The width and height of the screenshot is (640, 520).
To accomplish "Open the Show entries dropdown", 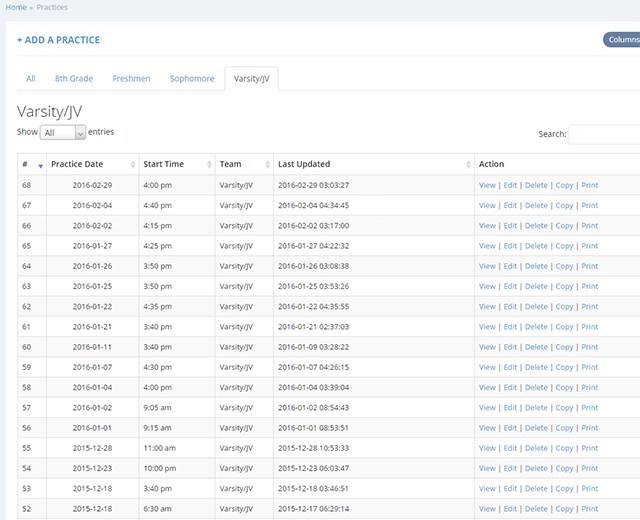I will point(64,132).
